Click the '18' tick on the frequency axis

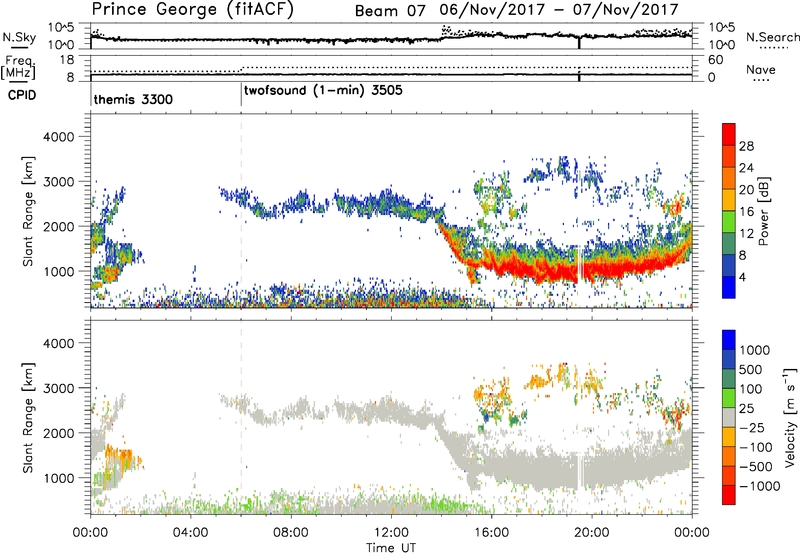pyautogui.click(x=67, y=60)
